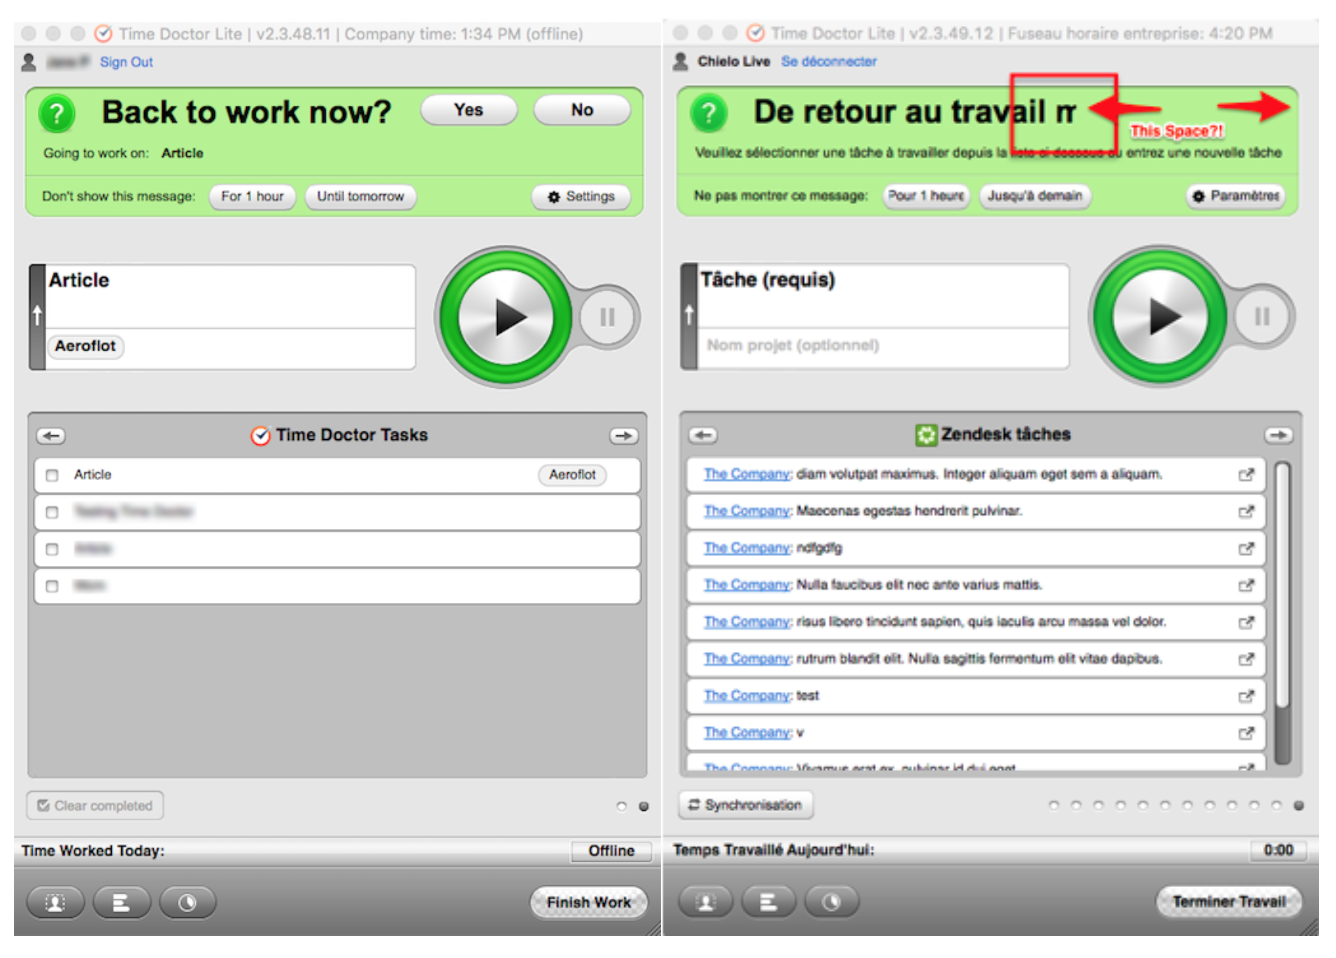Click Aeroflot tag in Article task row
This screenshot has height=958, width=1336.
572,475
